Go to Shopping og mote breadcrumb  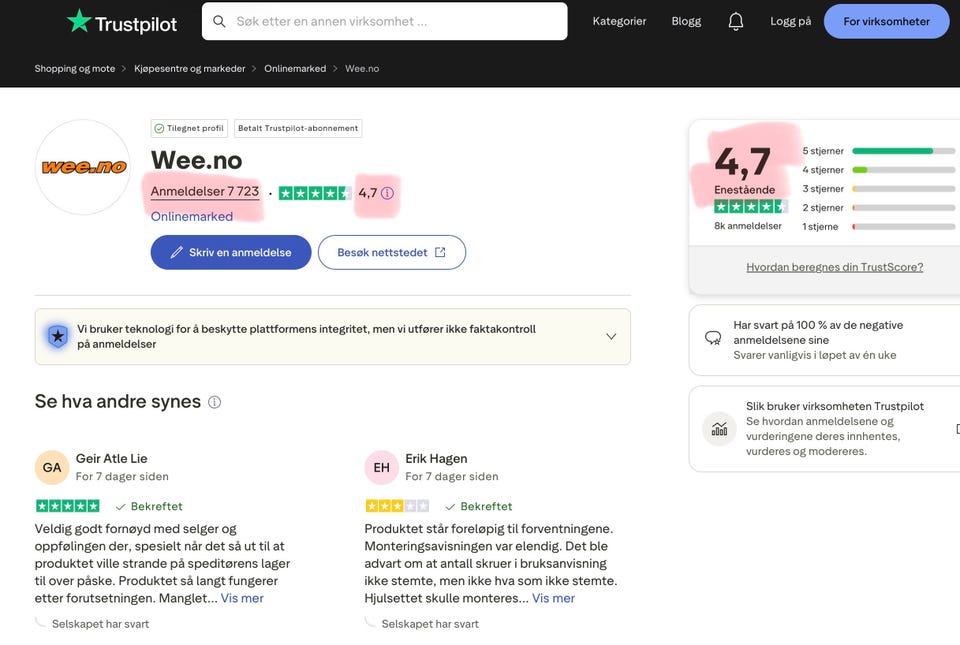75,69
